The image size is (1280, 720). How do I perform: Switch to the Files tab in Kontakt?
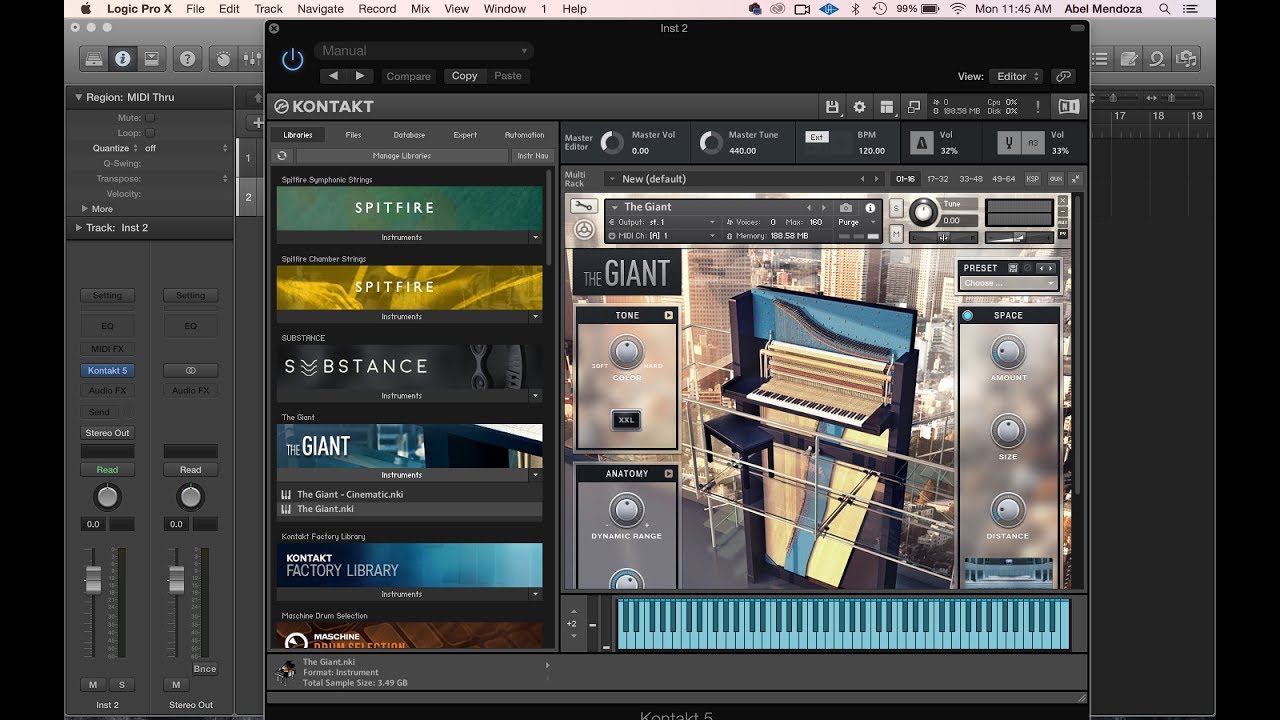(x=353, y=135)
